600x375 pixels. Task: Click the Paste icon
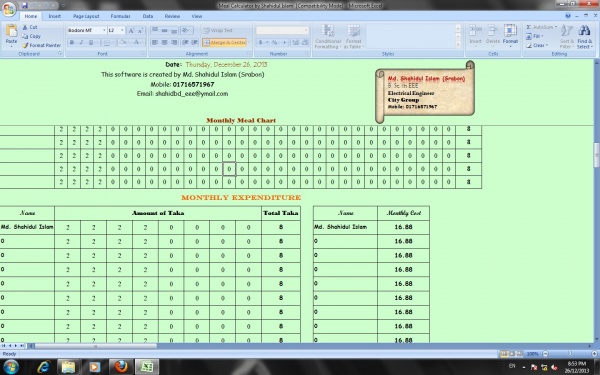pyautogui.click(x=11, y=31)
